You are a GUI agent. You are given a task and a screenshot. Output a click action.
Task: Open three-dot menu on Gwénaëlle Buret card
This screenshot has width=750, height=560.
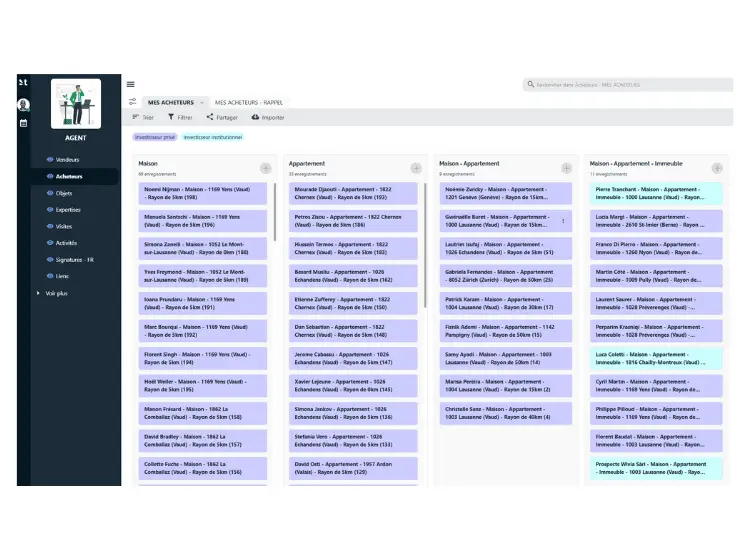563,221
